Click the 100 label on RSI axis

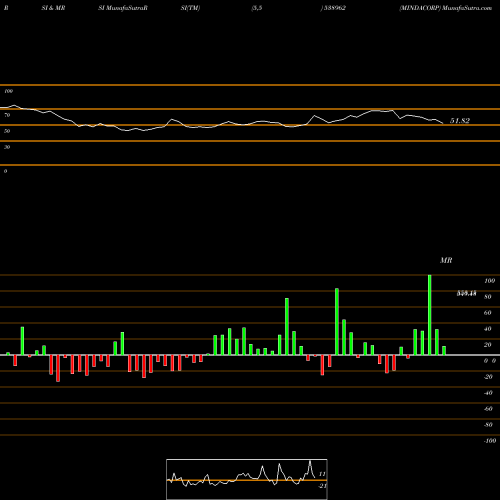coord(9,91)
